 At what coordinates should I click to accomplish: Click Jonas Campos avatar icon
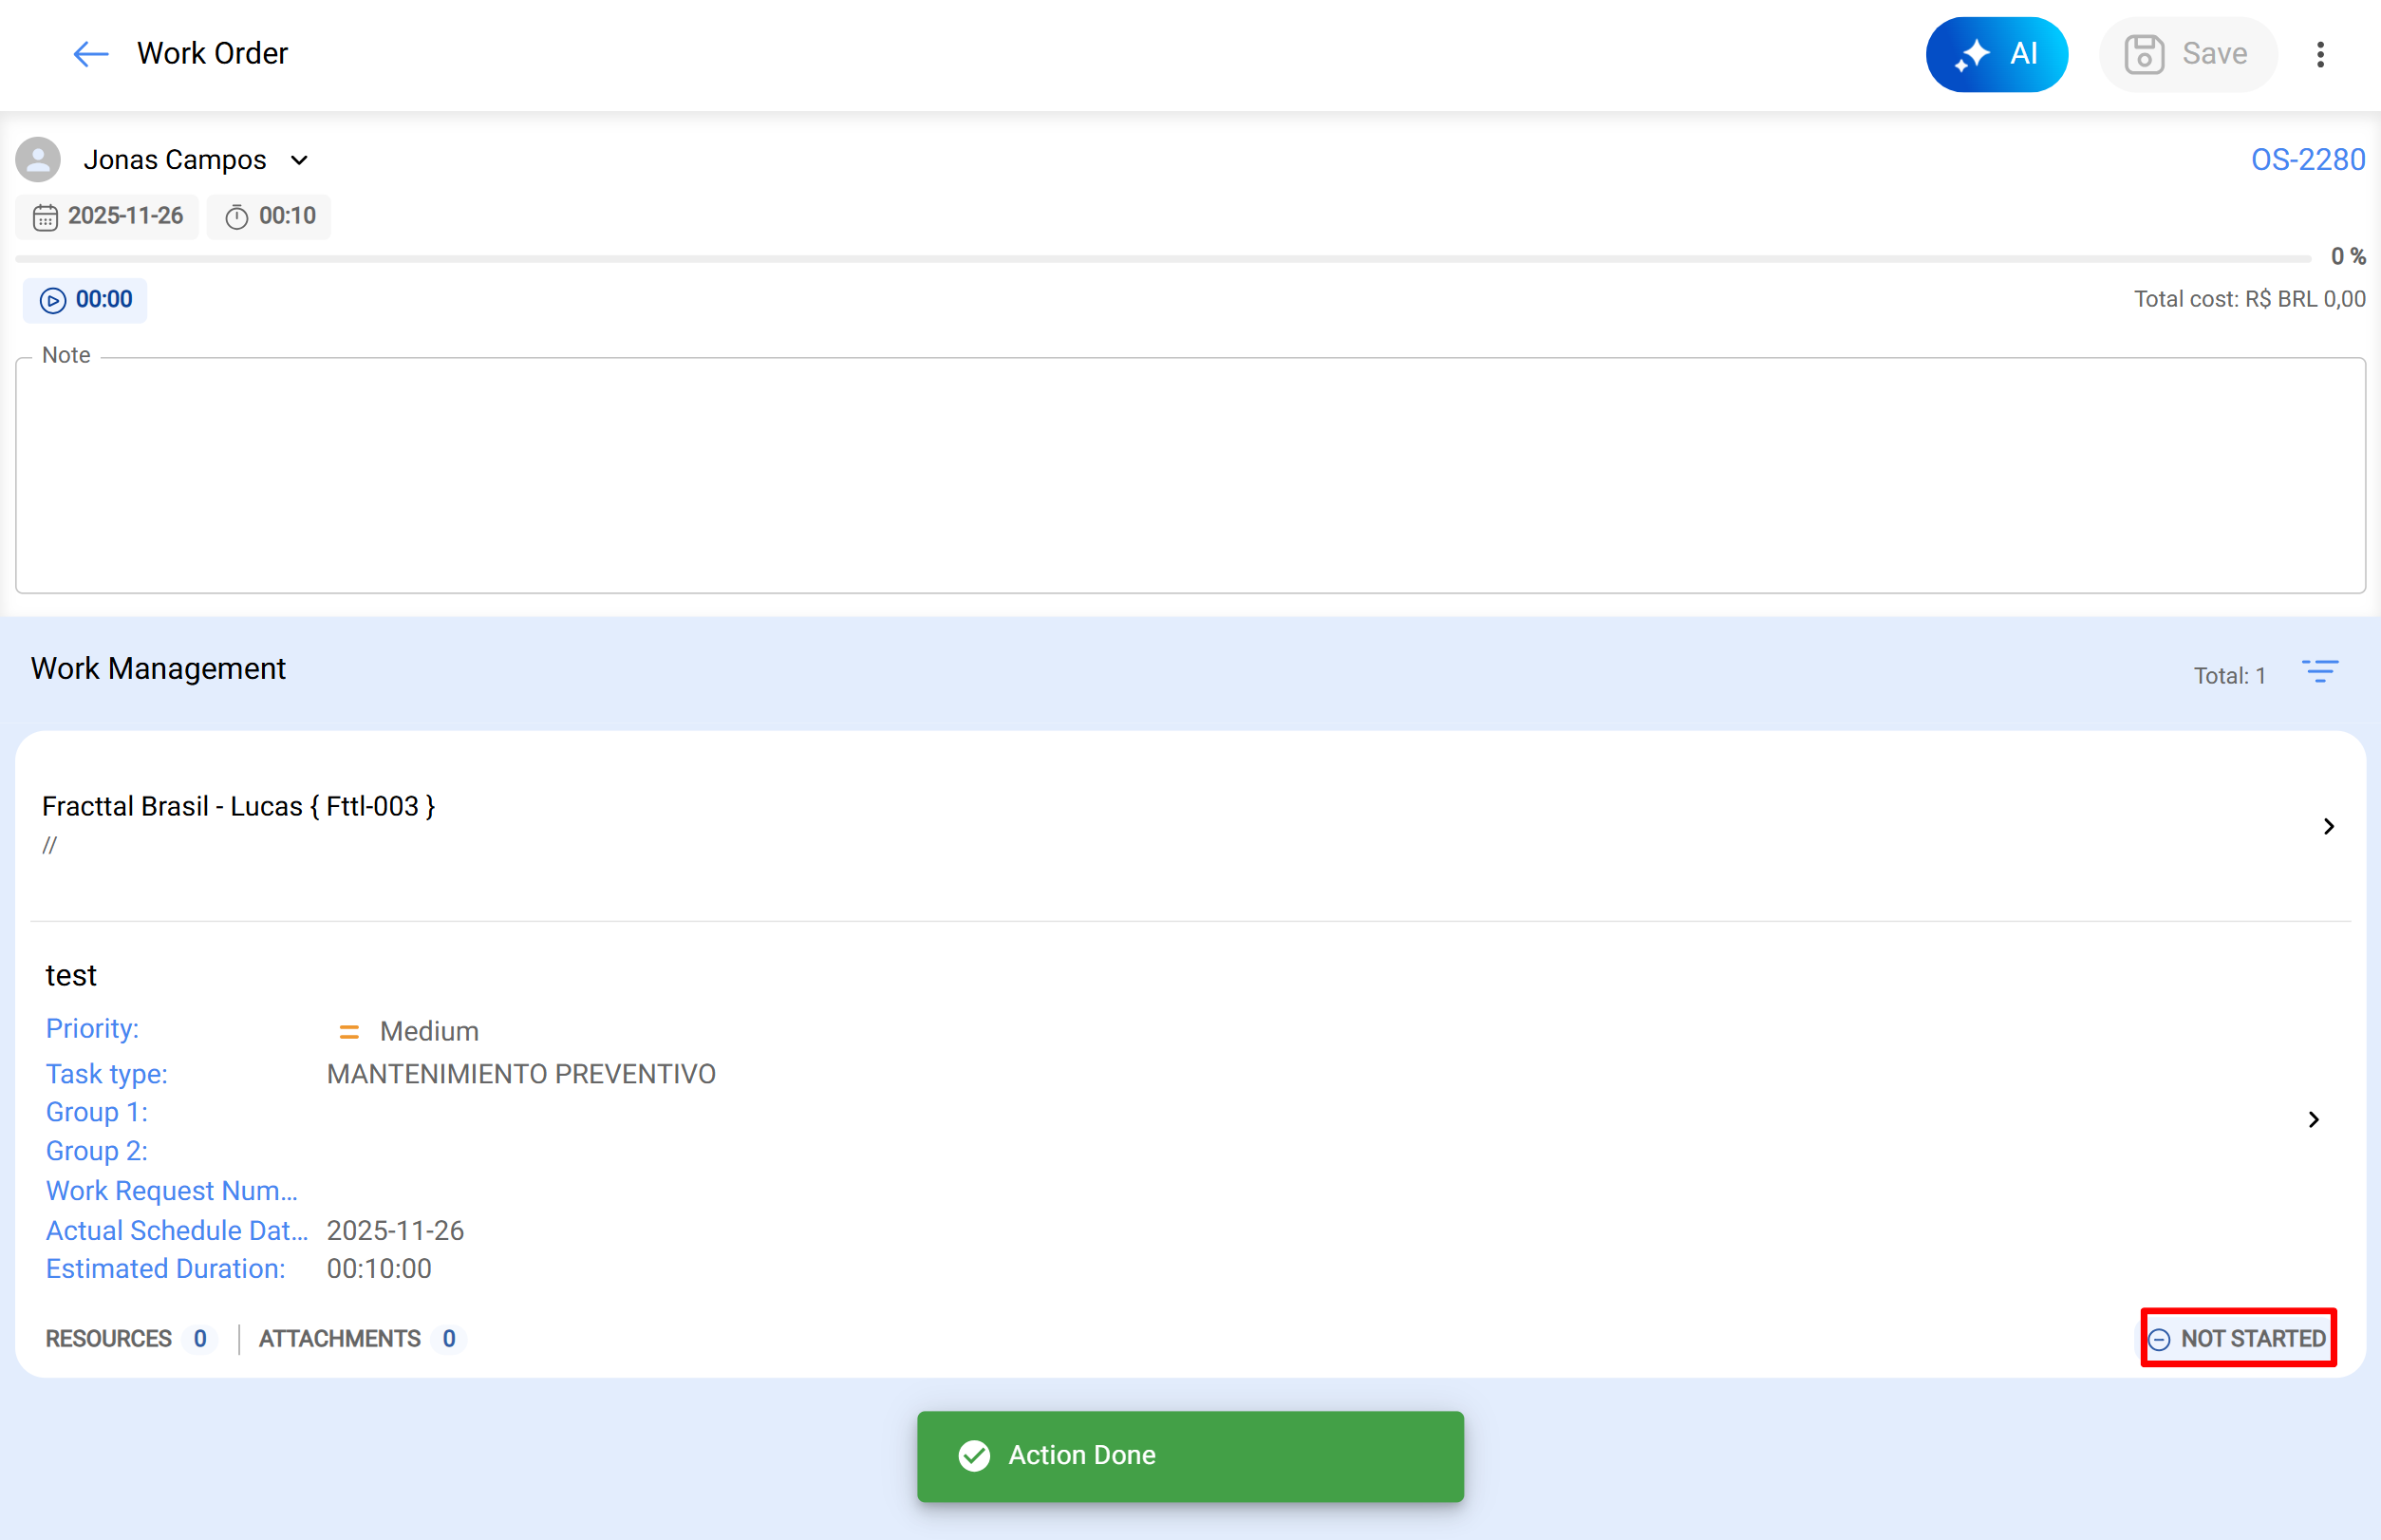pyautogui.click(x=38, y=160)
